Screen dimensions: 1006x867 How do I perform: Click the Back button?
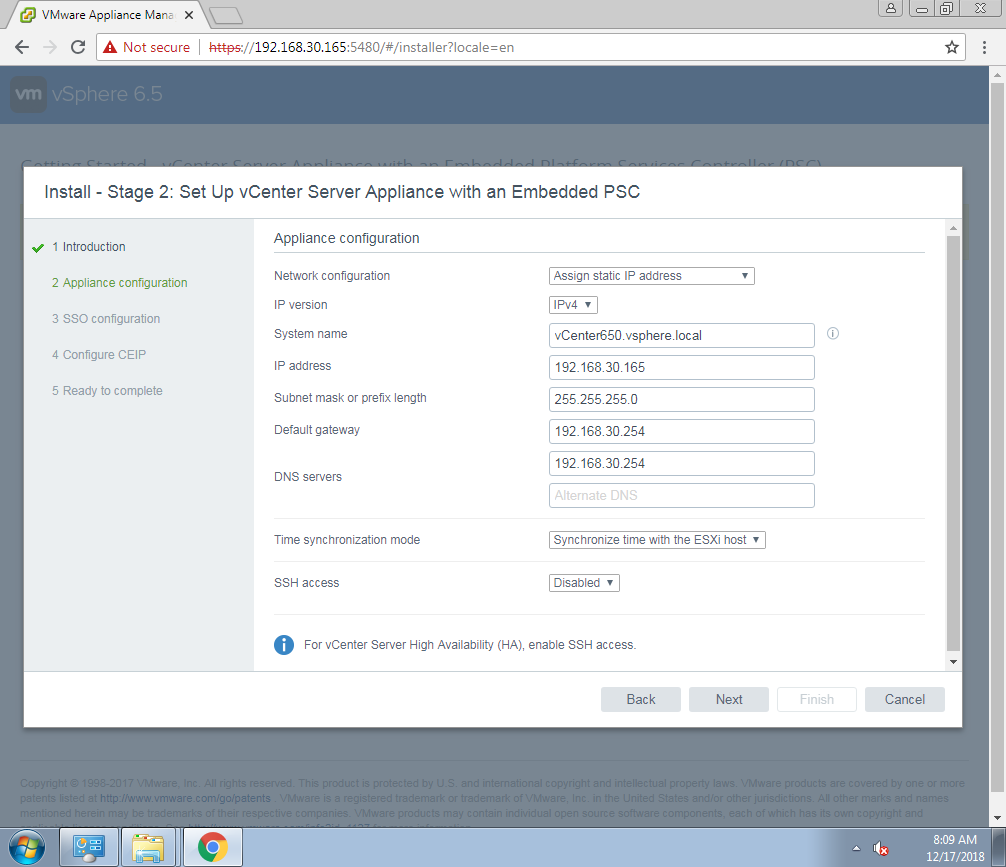pyautogui.click(x=640, y=700)
